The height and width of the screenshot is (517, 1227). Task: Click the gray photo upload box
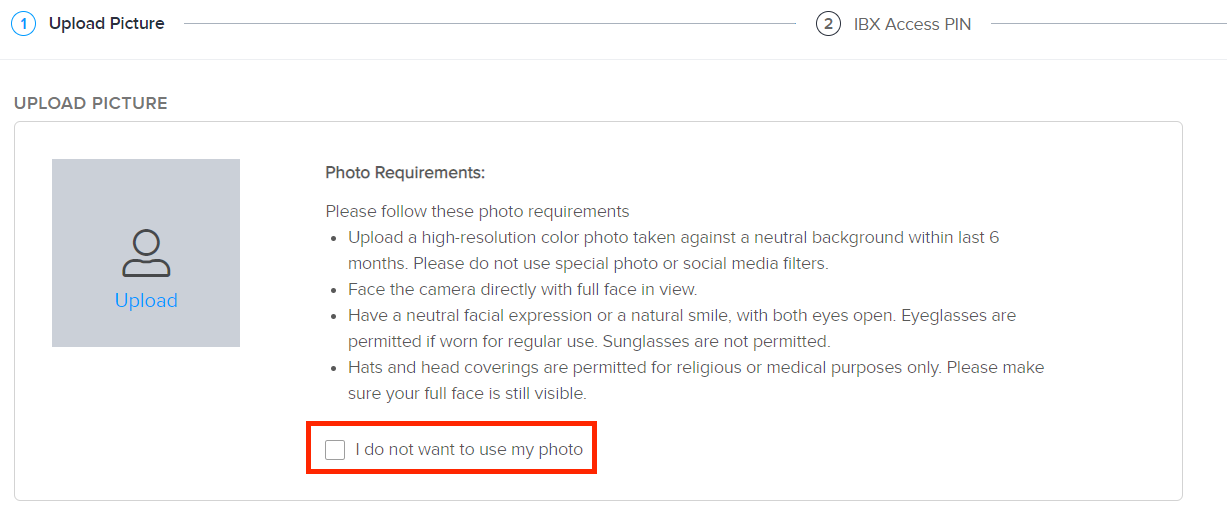[x=146, y=253]
